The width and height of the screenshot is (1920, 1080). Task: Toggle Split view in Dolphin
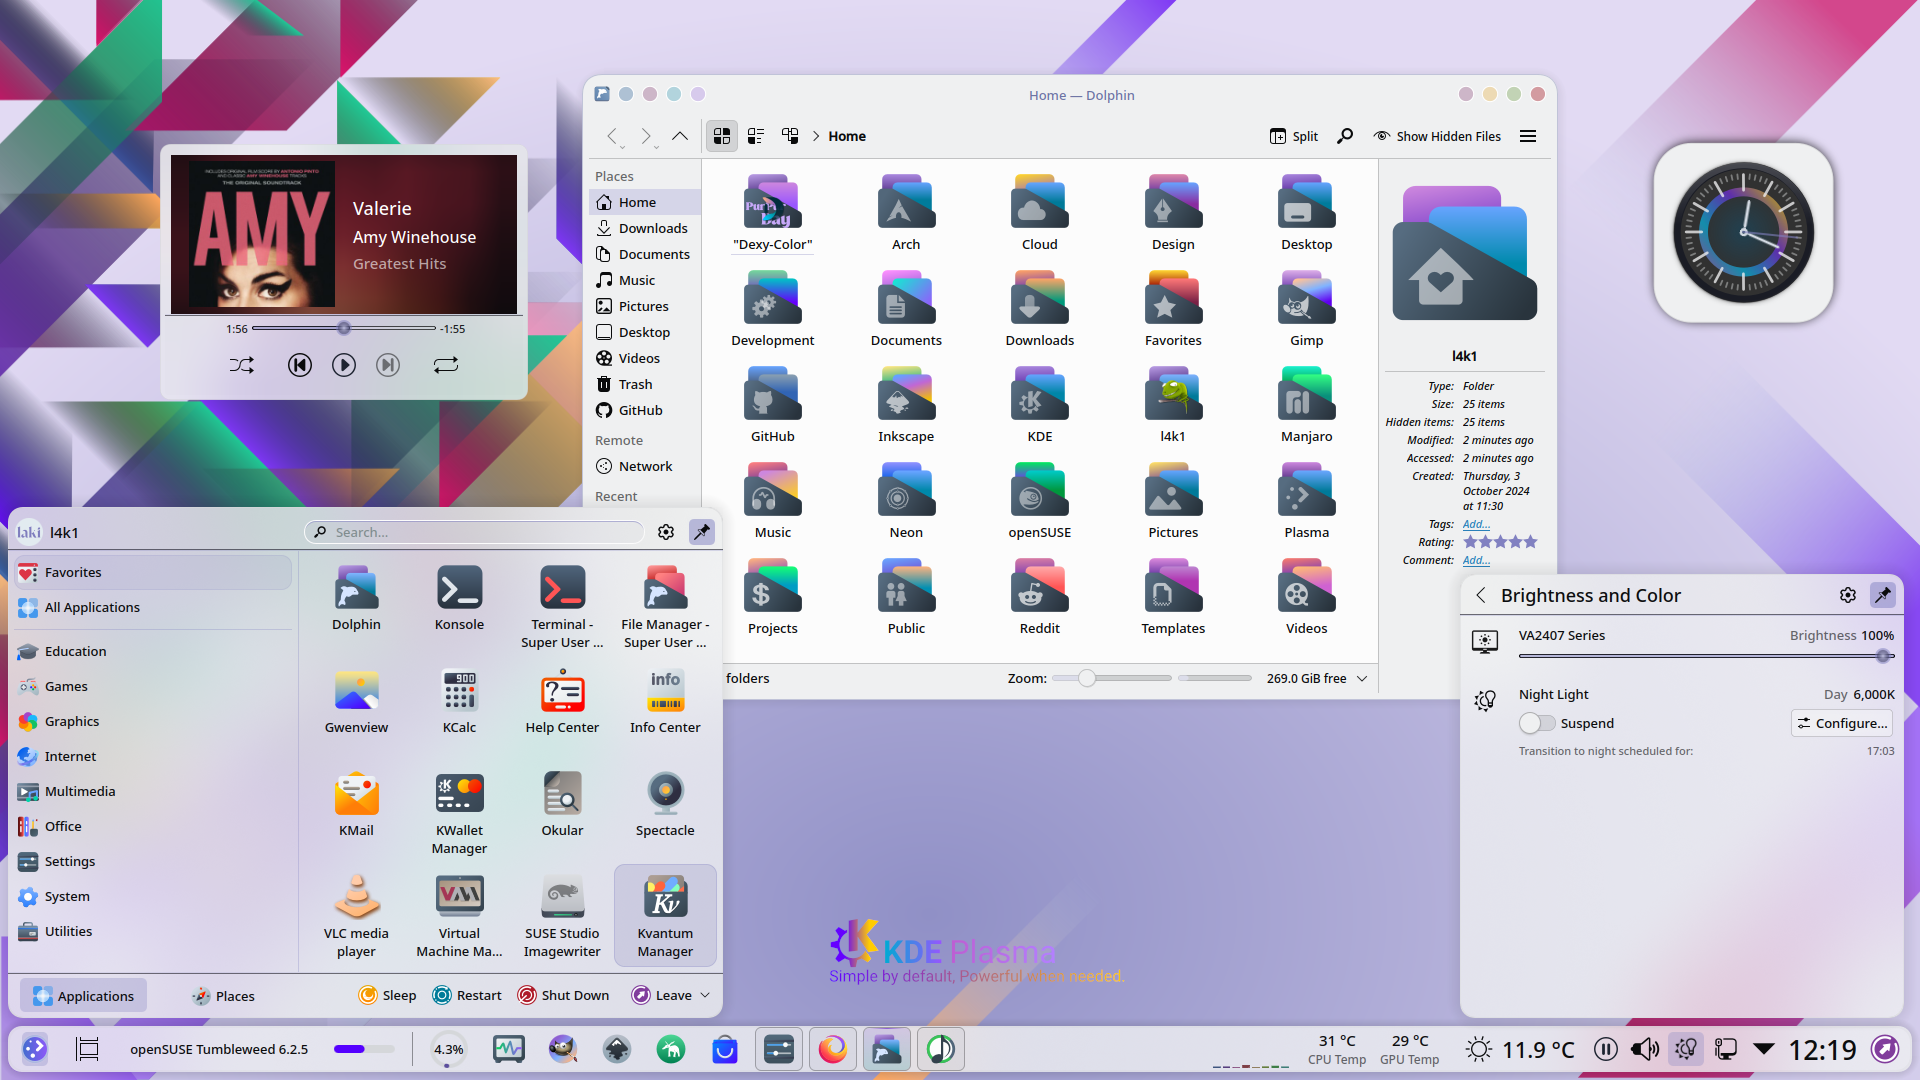pyautogui.click(x=1294, y=136)
